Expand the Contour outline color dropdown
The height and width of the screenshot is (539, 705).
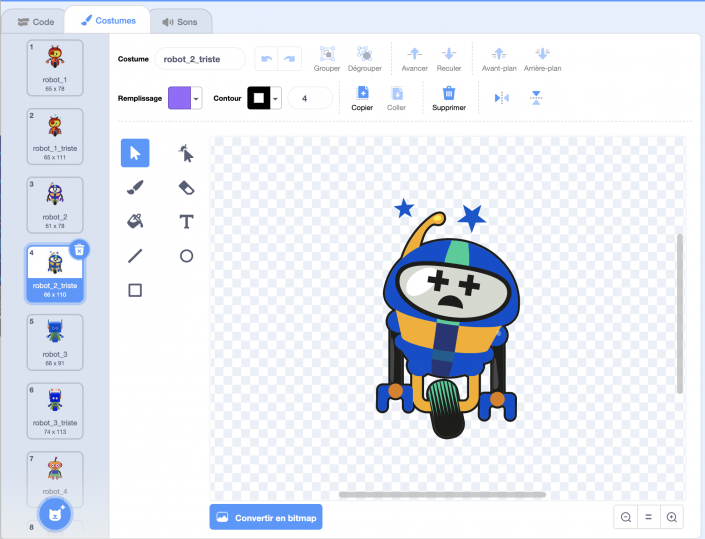point(276,98)
